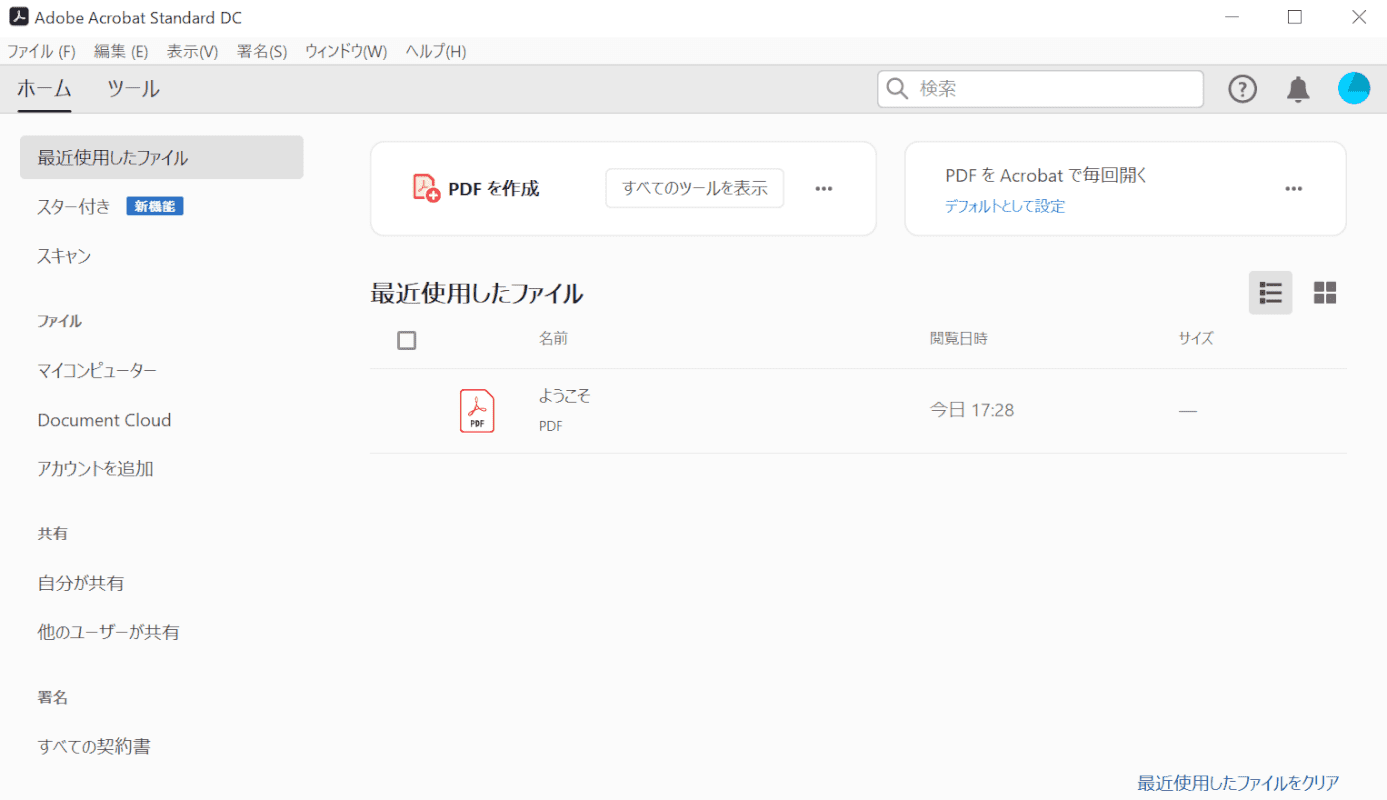Switch to thumbnail grid view
The height and width of the screenshot is (800, 1387).
[x=1325, y=292]
